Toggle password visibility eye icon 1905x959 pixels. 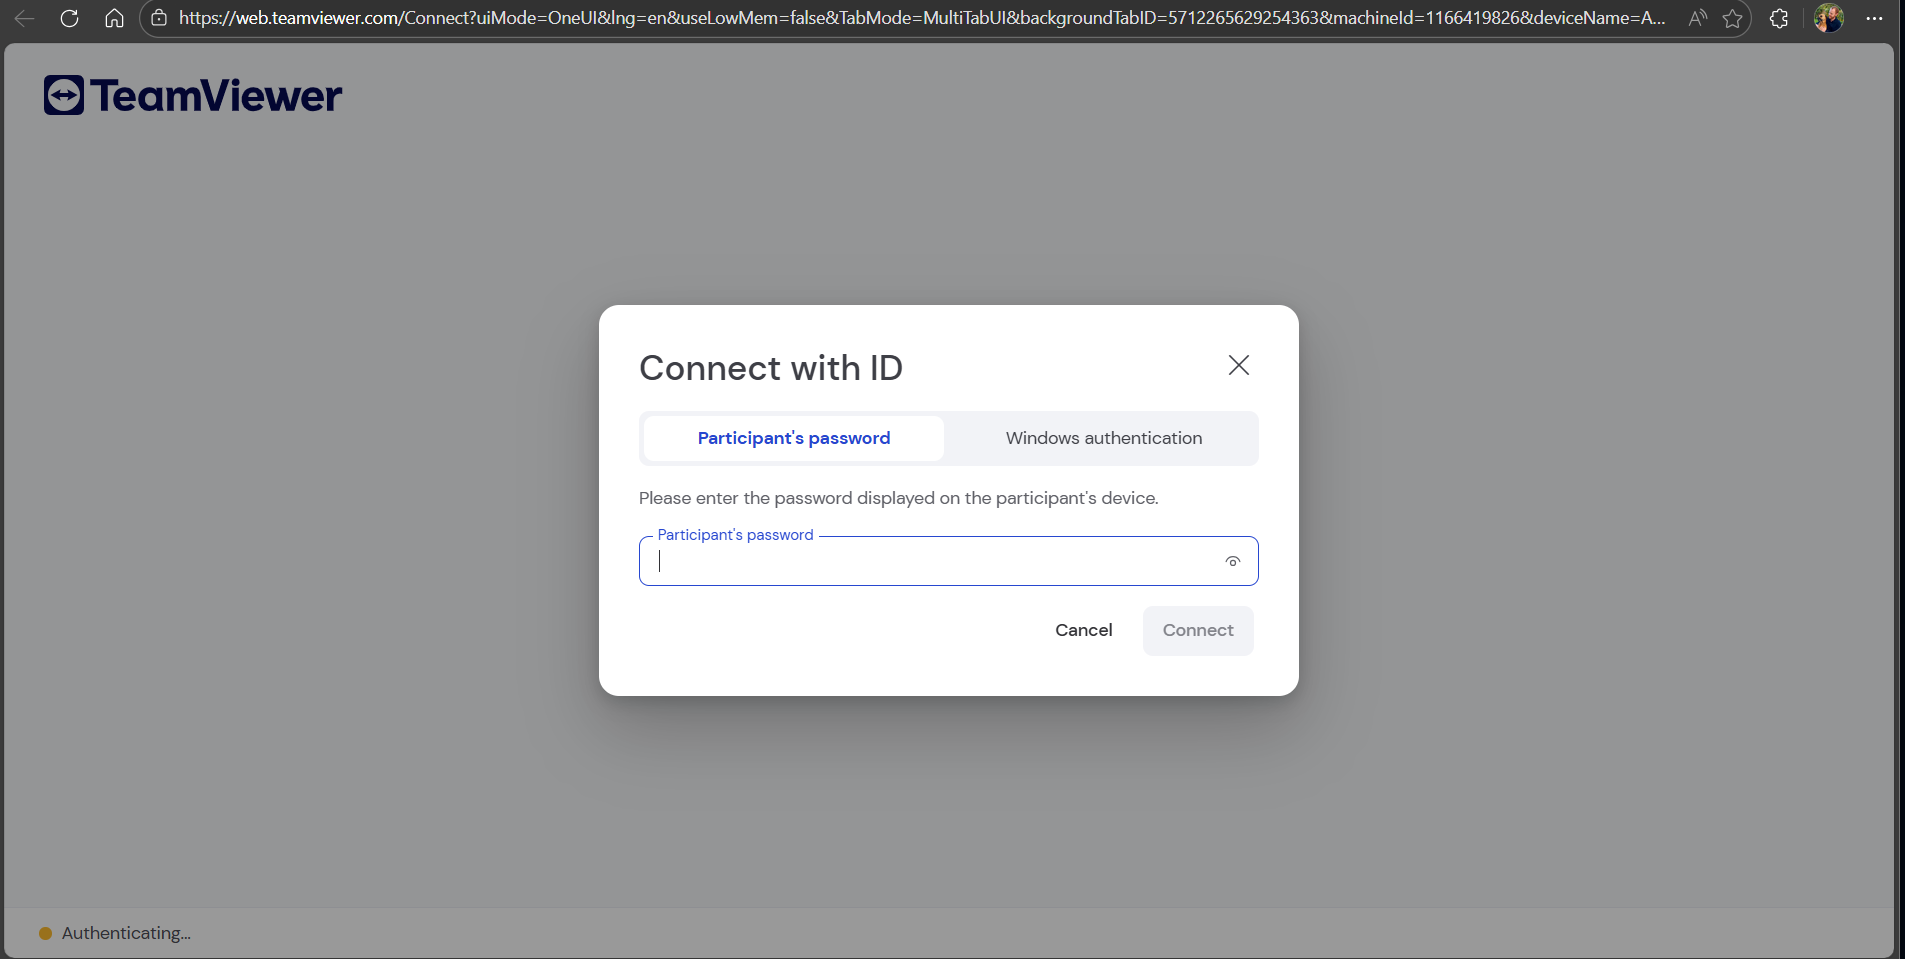1233,562
